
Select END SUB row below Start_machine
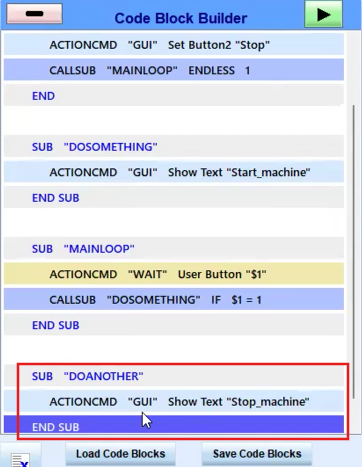pyautogui.click(x=174, y=198)
